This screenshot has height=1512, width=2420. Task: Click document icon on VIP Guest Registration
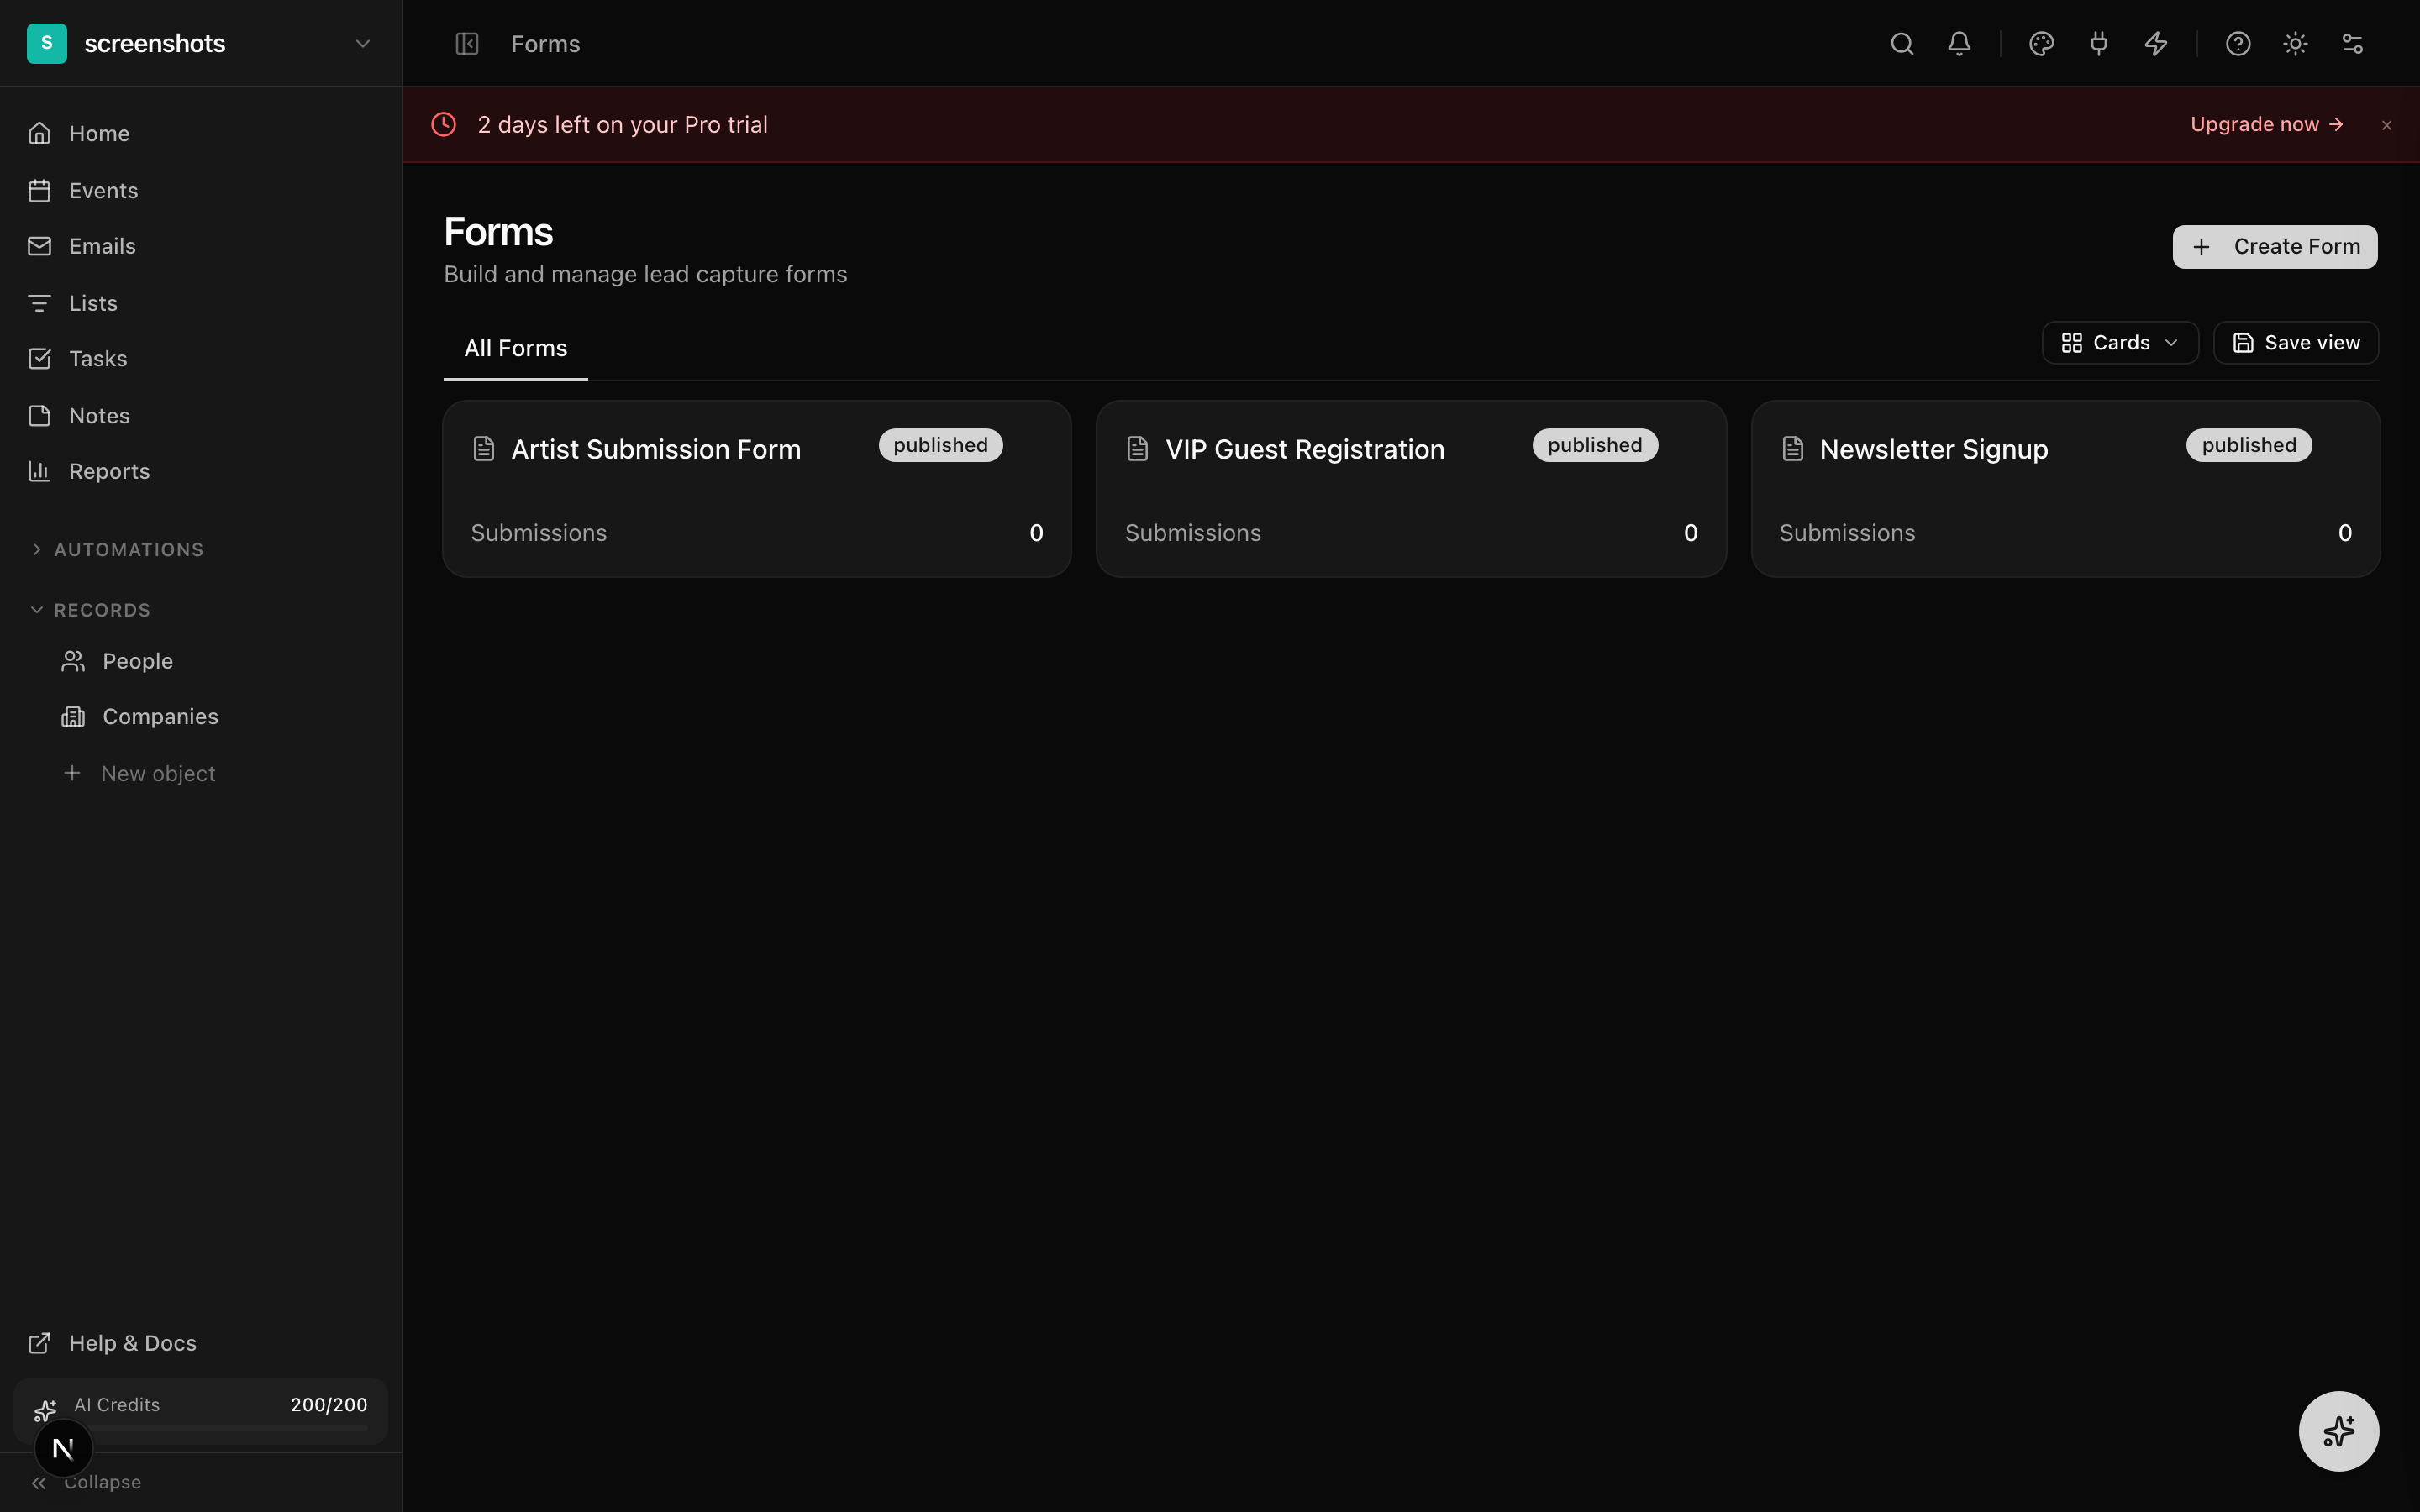1137,449
